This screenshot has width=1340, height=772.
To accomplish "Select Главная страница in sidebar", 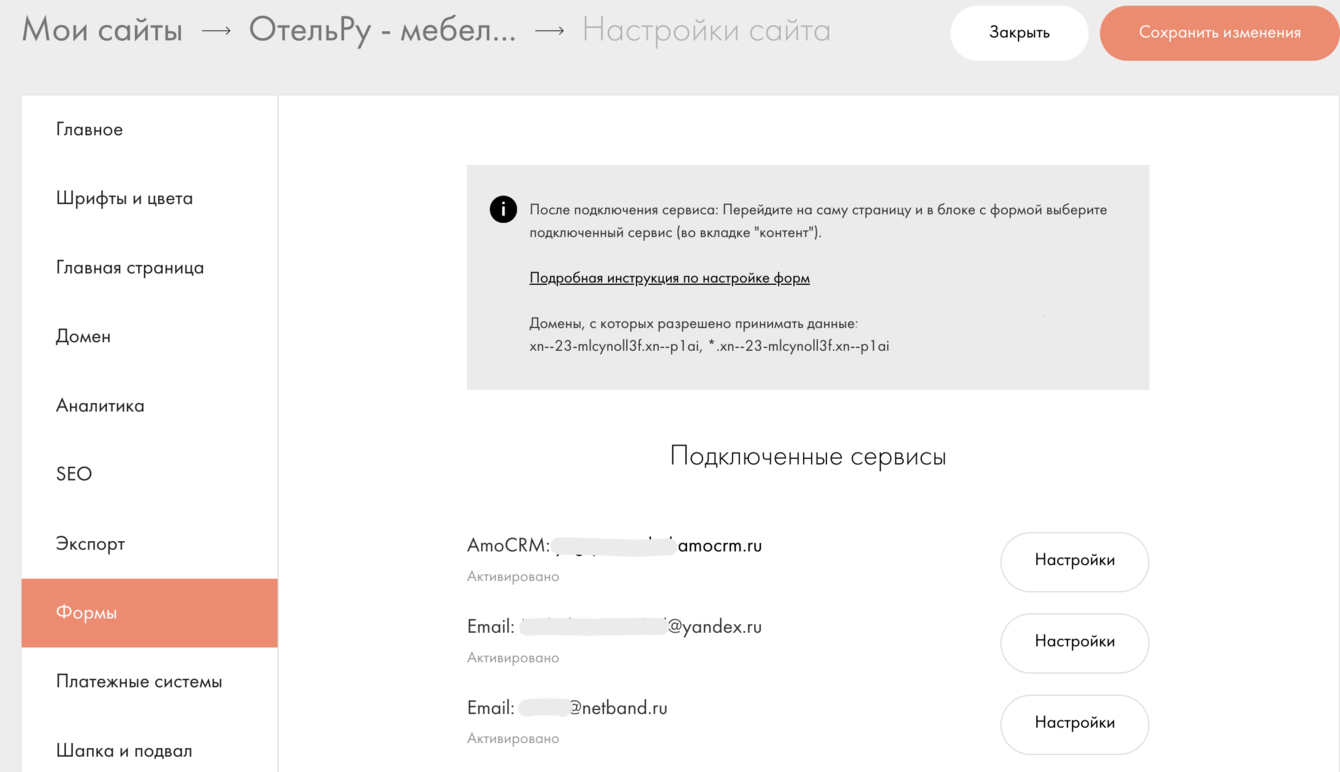I will click(130, 268).
